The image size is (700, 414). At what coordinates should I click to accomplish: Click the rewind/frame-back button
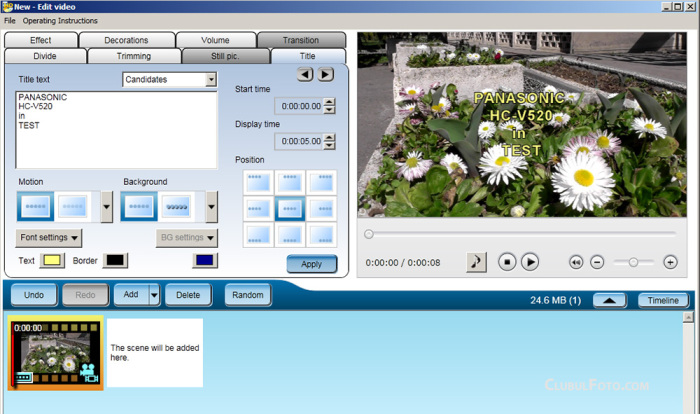[x=576, y=262]
